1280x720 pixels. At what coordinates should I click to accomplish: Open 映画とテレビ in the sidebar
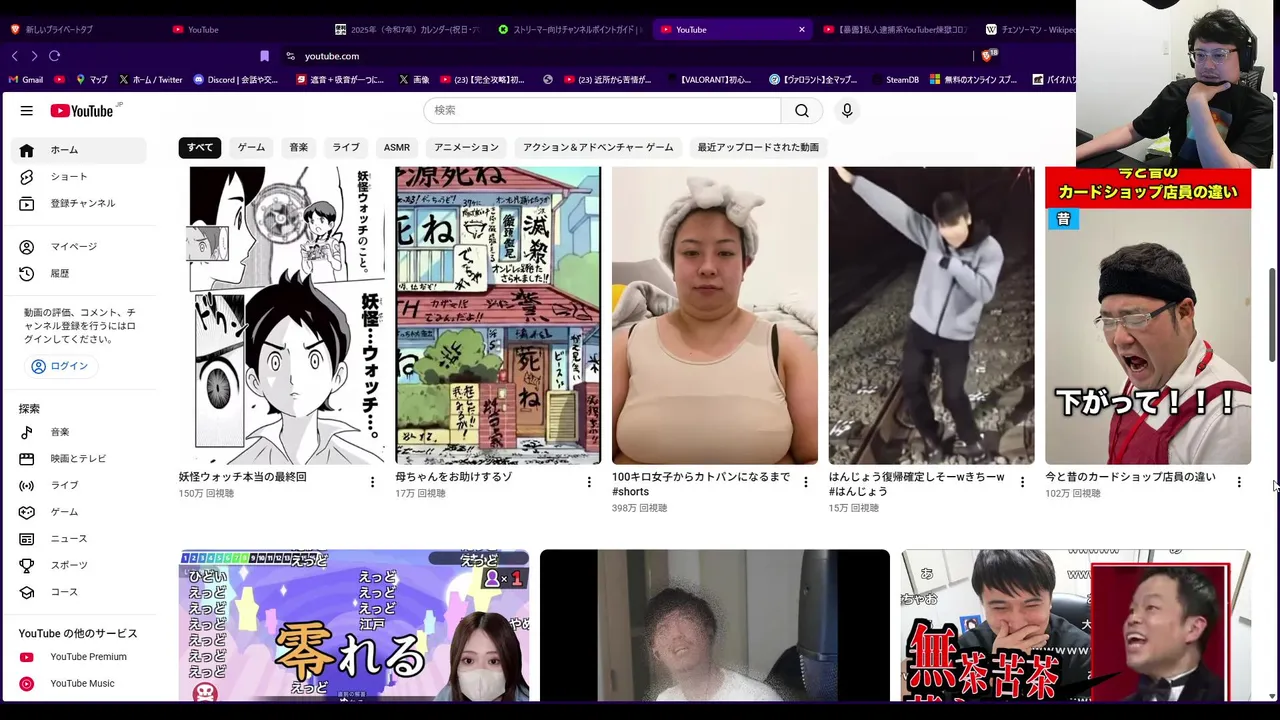(x=78, y=459)
